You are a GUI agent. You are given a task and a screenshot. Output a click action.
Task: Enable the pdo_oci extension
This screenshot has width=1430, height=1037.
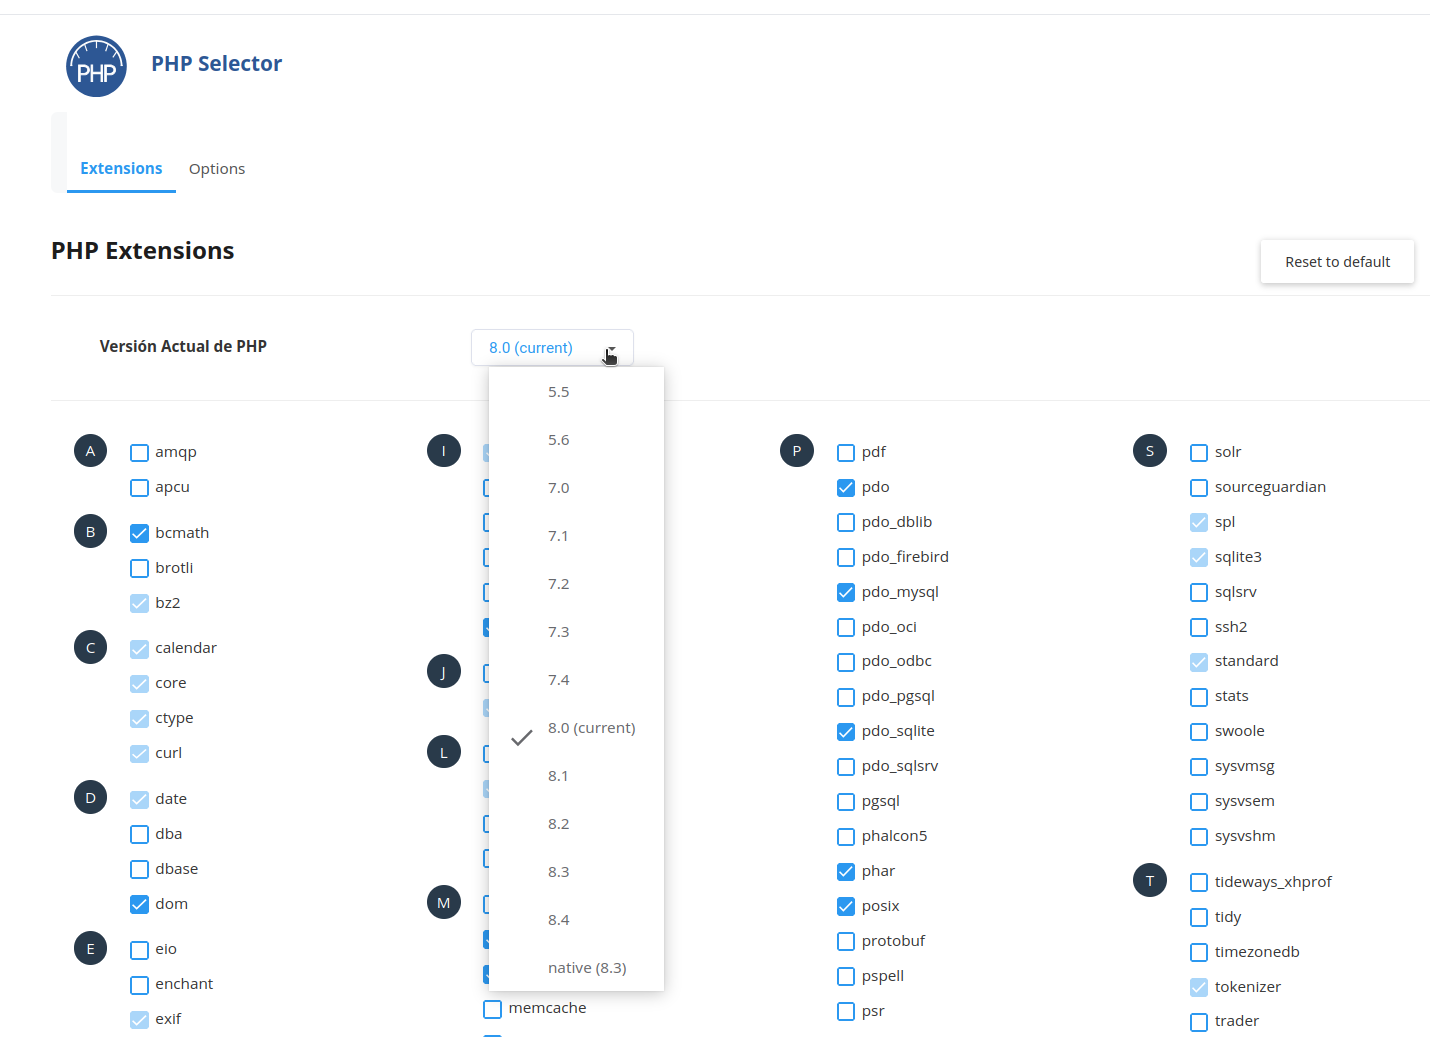[x=846, y=628]
